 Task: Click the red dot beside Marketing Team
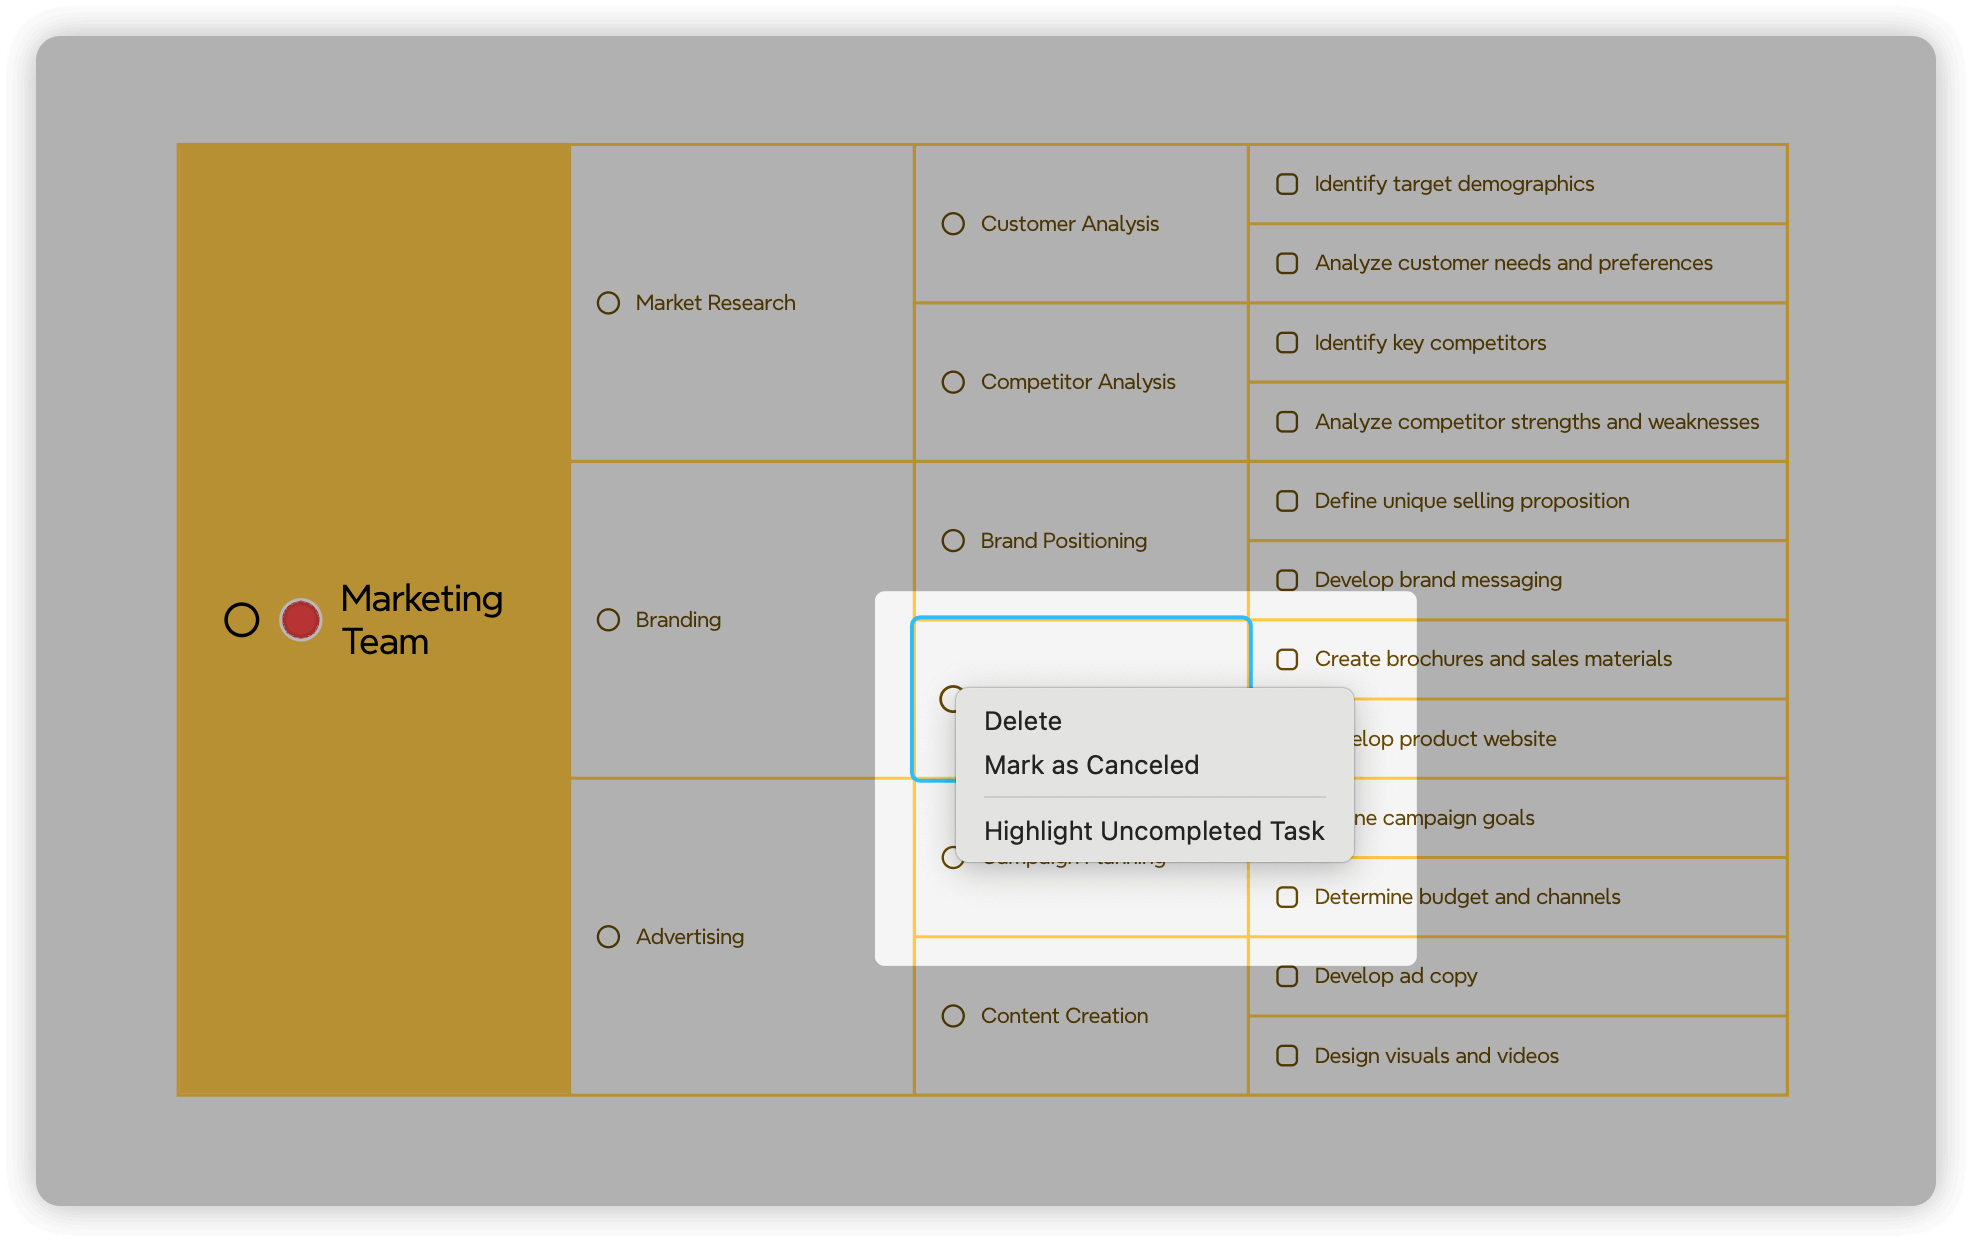point(300,620)
